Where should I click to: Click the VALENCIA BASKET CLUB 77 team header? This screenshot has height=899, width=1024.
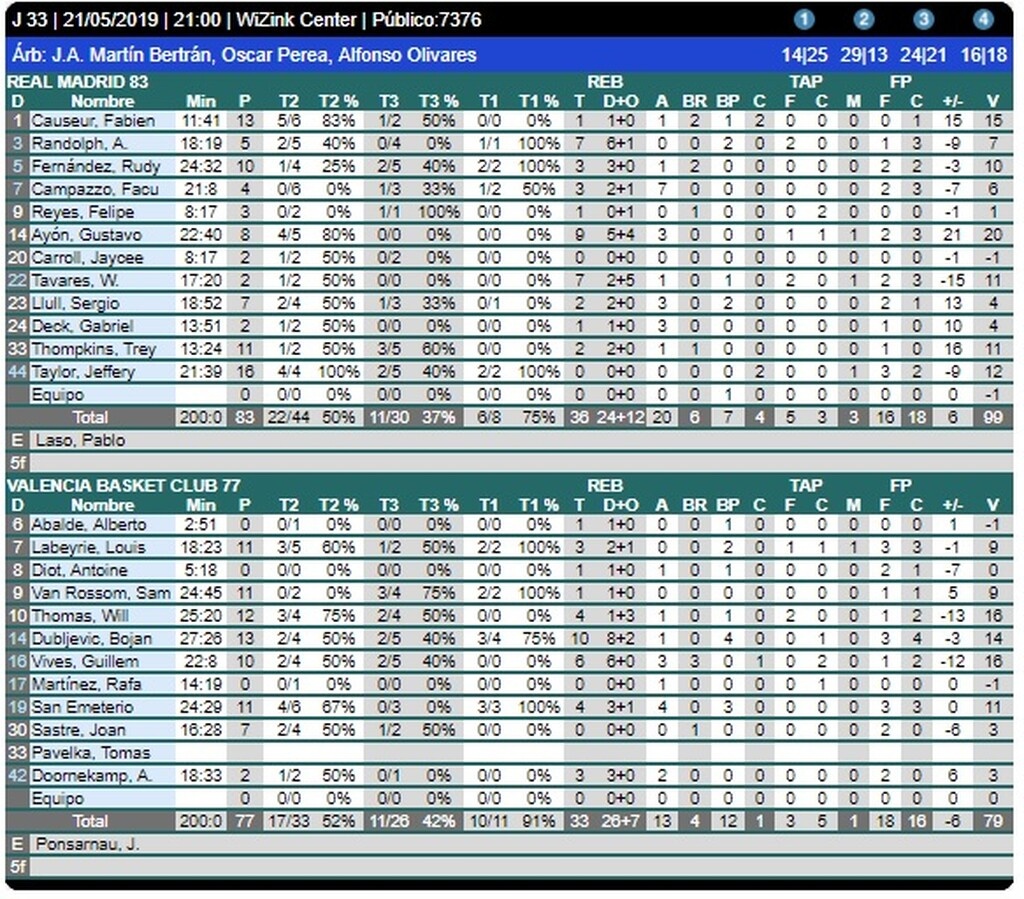pos(123,486)
